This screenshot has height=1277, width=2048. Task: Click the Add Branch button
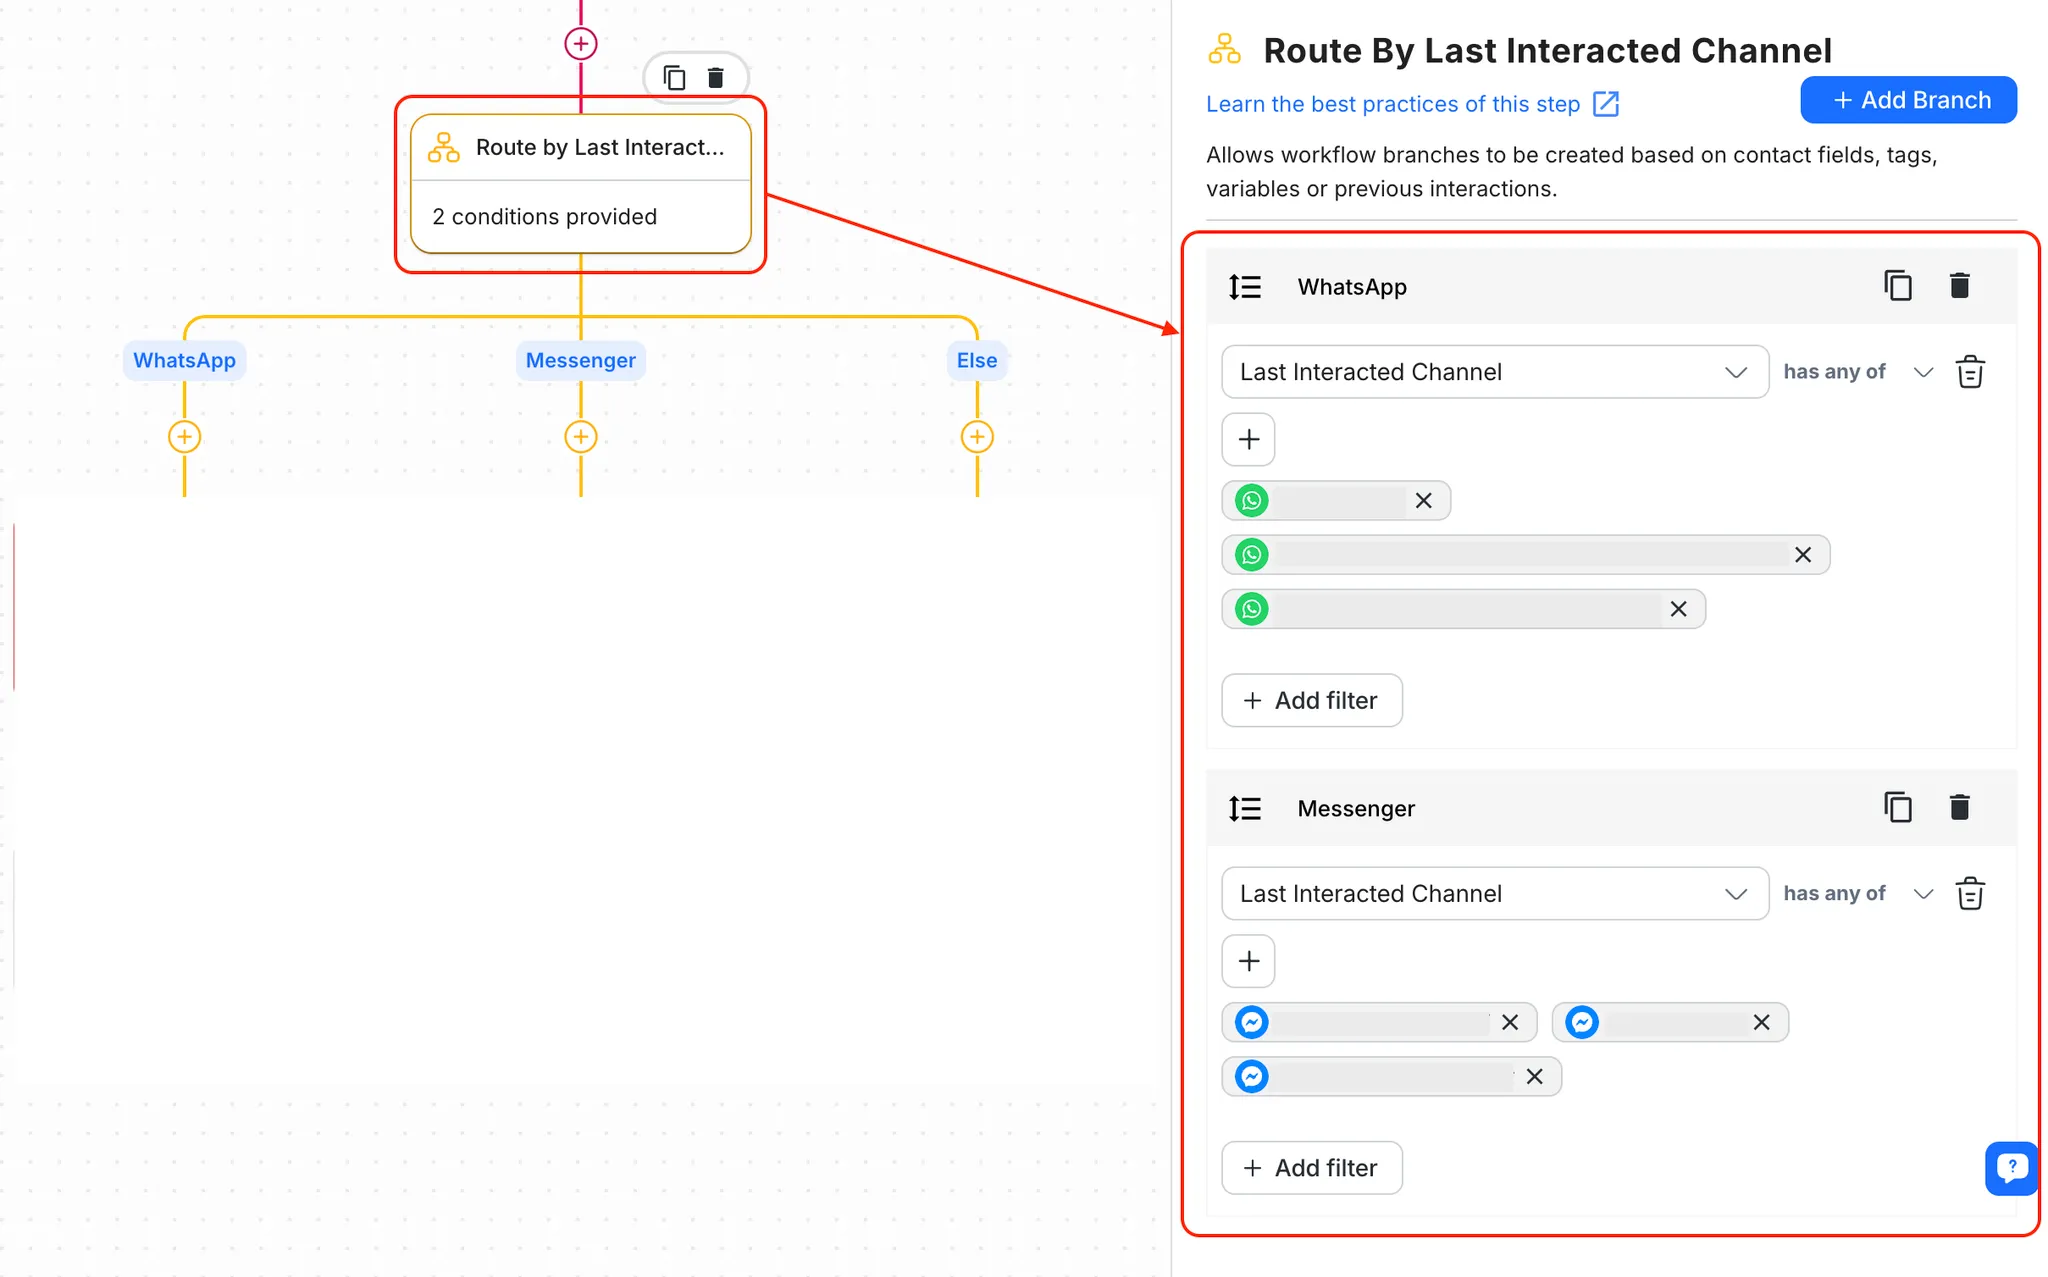point(1908,100)
